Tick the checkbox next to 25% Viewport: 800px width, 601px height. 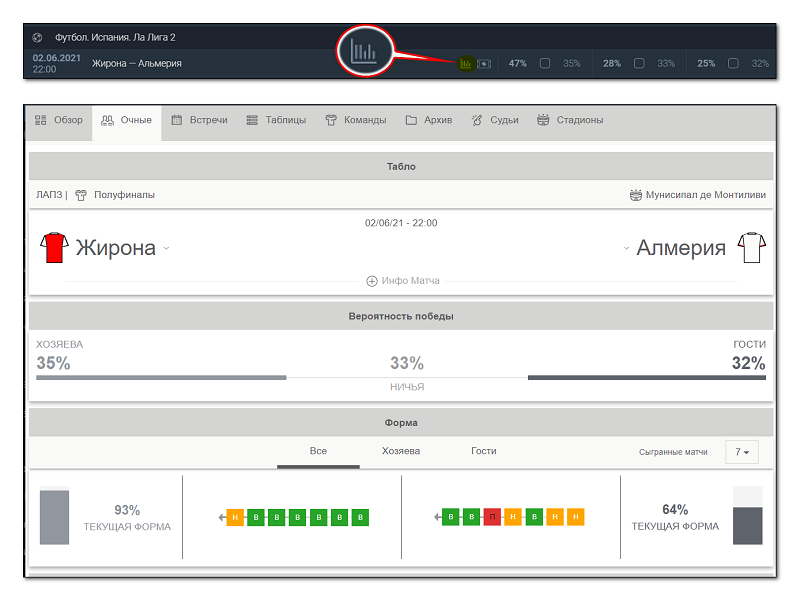733,64
